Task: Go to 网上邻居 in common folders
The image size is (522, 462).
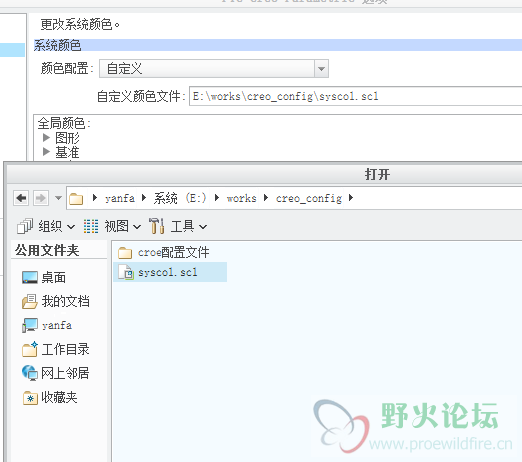Action: pos(56,373)
